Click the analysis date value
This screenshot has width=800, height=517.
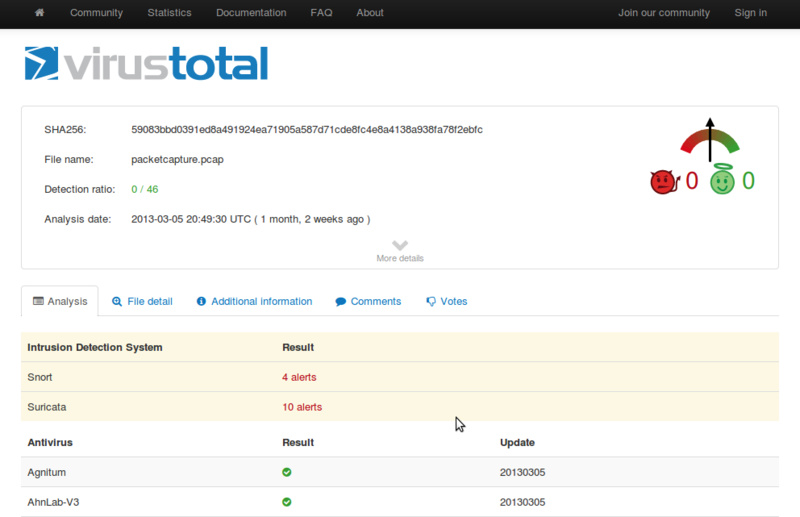(x=251, y=219)
